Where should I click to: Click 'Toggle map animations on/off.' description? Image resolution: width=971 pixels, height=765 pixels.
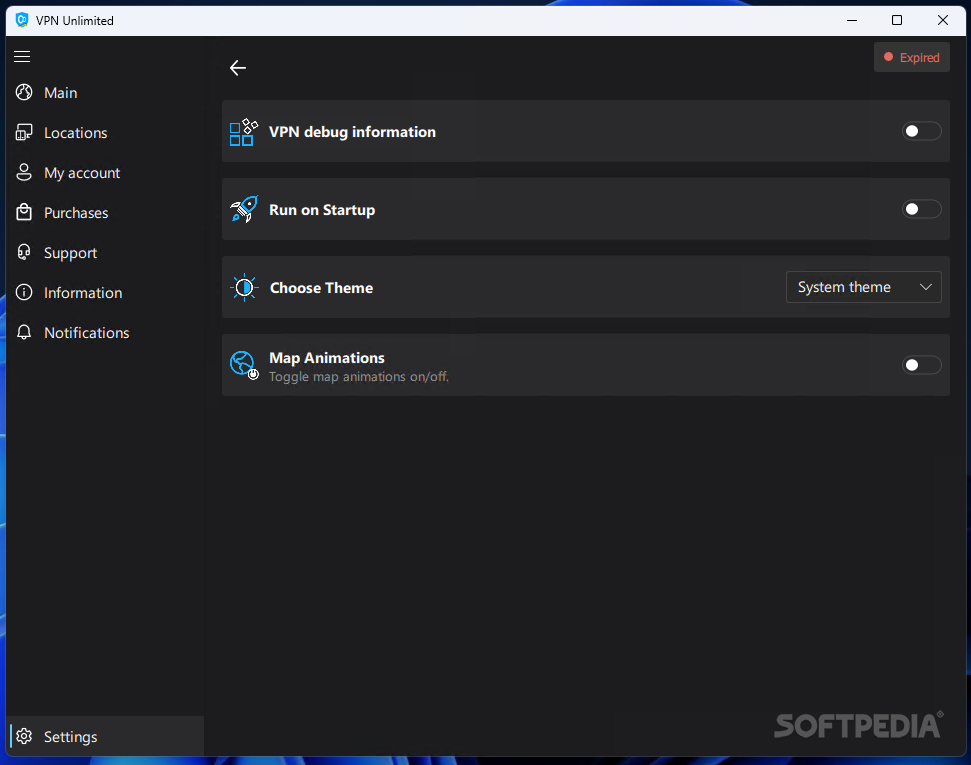(359, 377)
